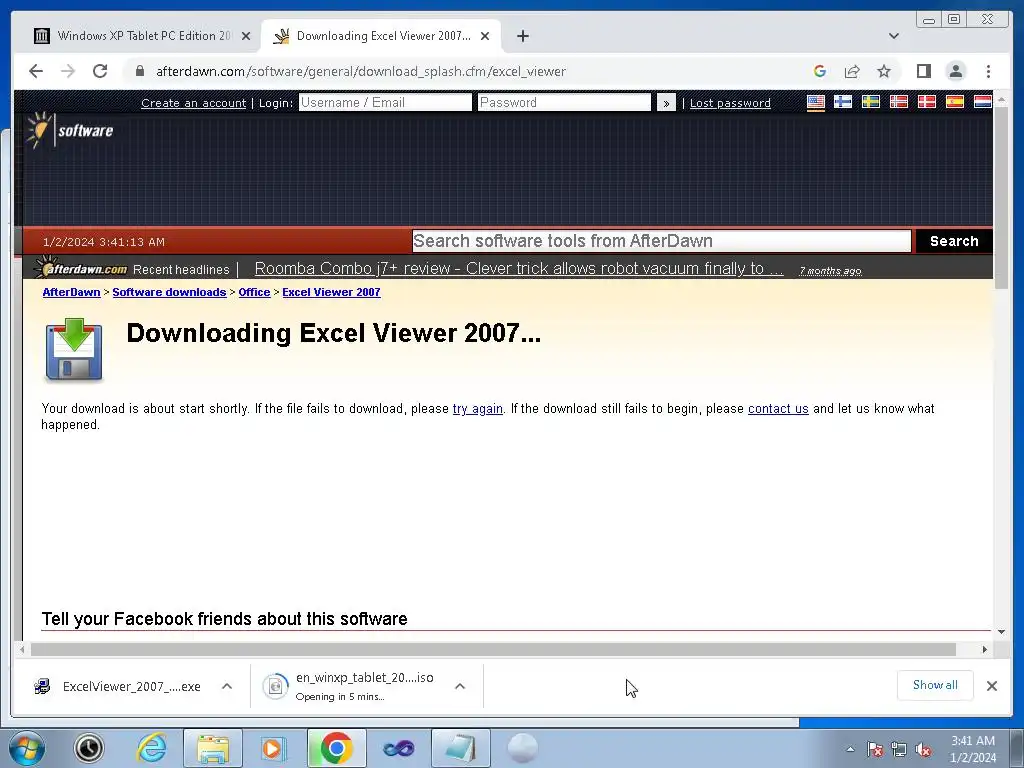Click the floppy disk download icon
The height and width of the screenshot is (768, 1024).
pos(74,349)
